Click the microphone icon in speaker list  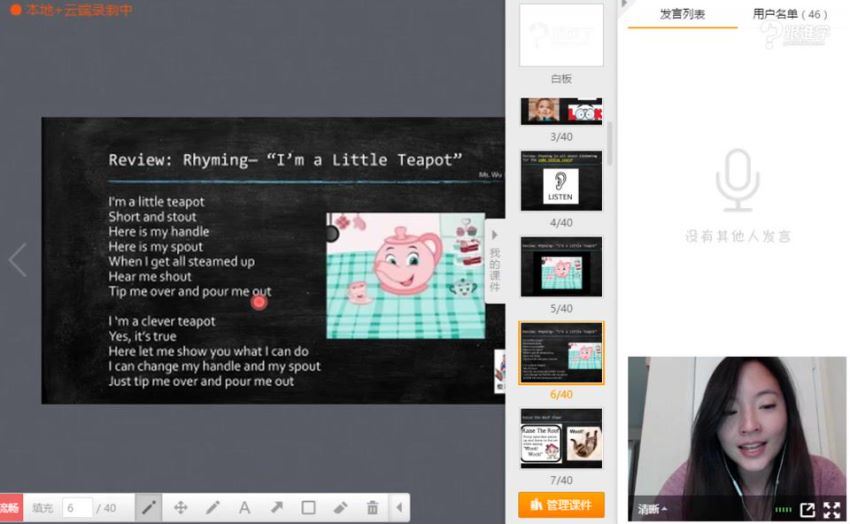coord(737,180)
